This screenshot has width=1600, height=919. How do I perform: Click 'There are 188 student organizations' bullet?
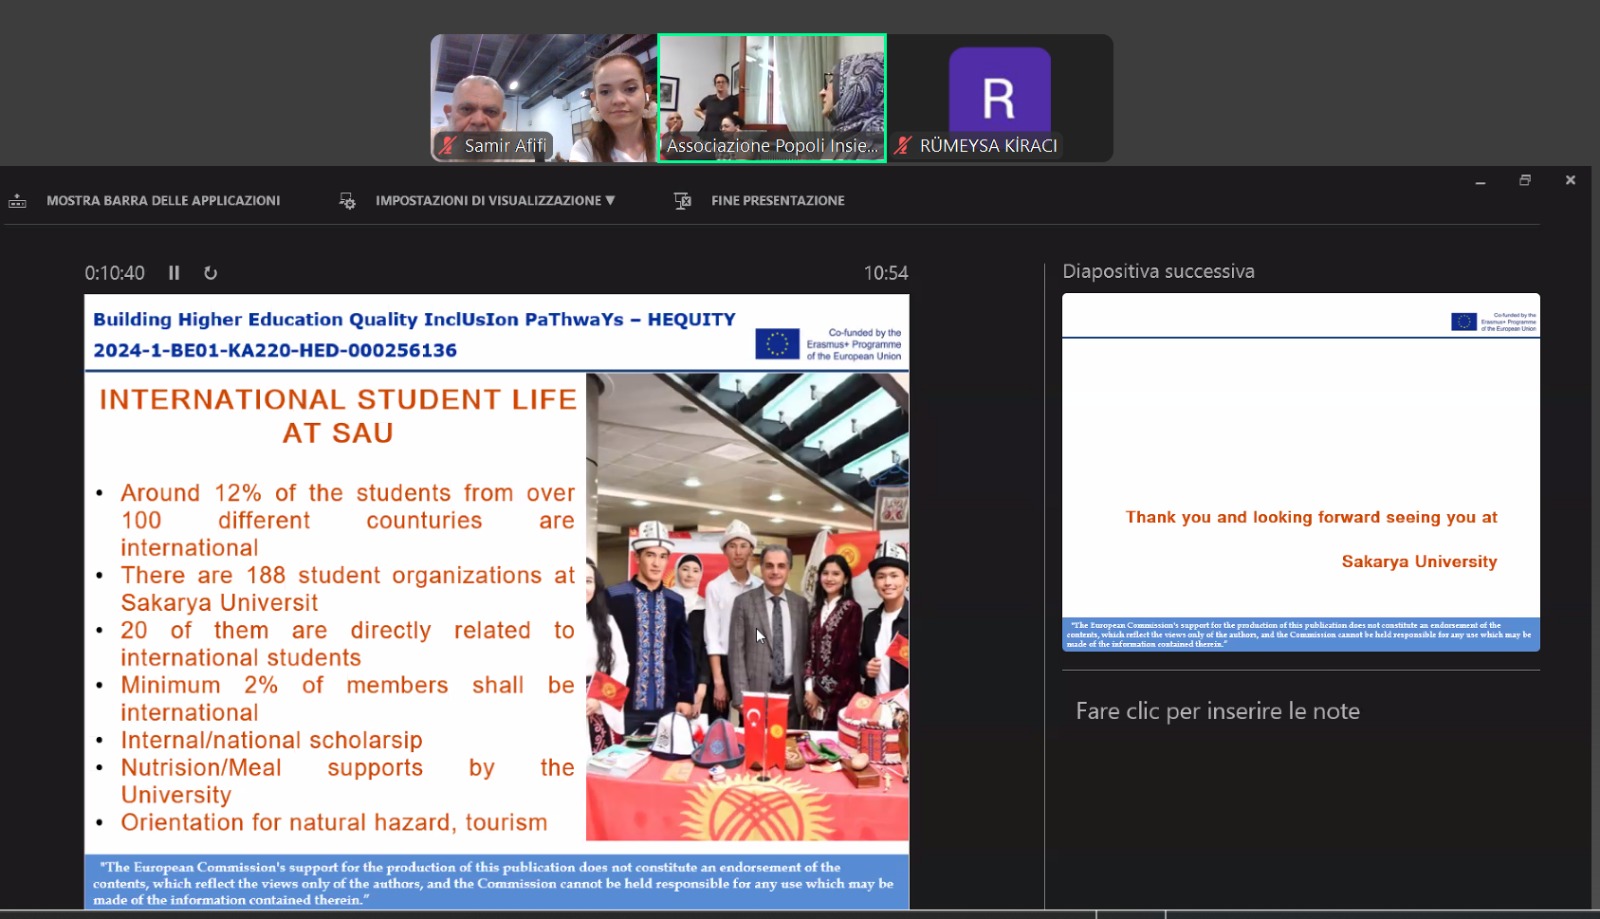coord(348,589)
